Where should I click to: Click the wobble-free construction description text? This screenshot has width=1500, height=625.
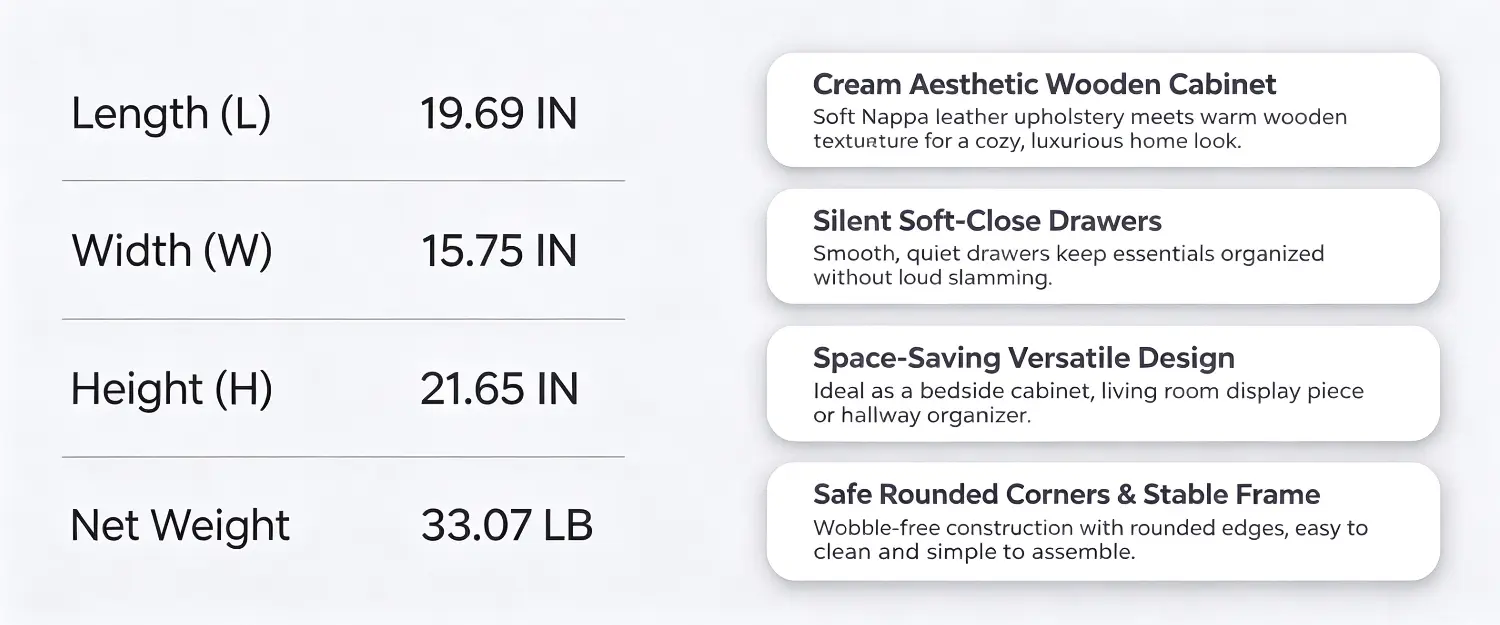(x=1090, y=540)
